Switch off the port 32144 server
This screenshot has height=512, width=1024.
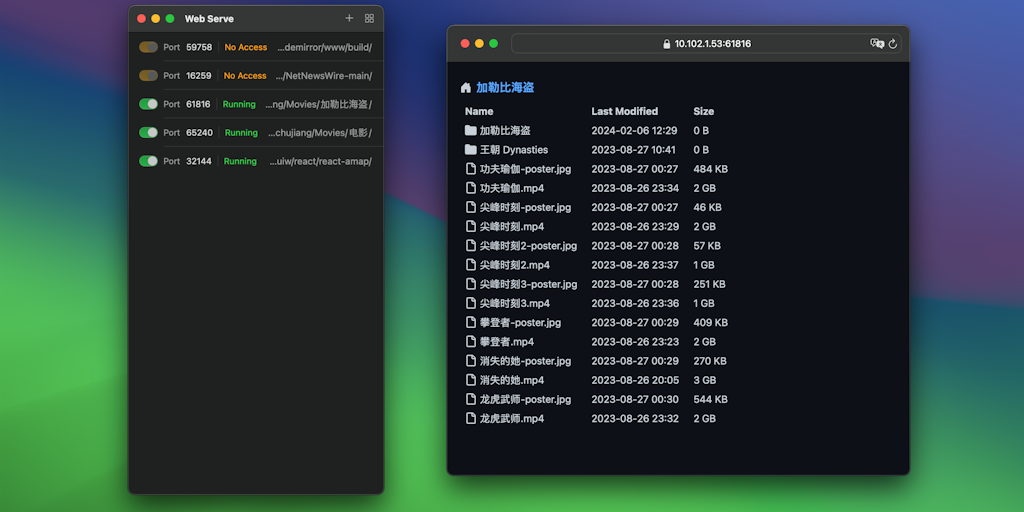(x=148, y=161)
